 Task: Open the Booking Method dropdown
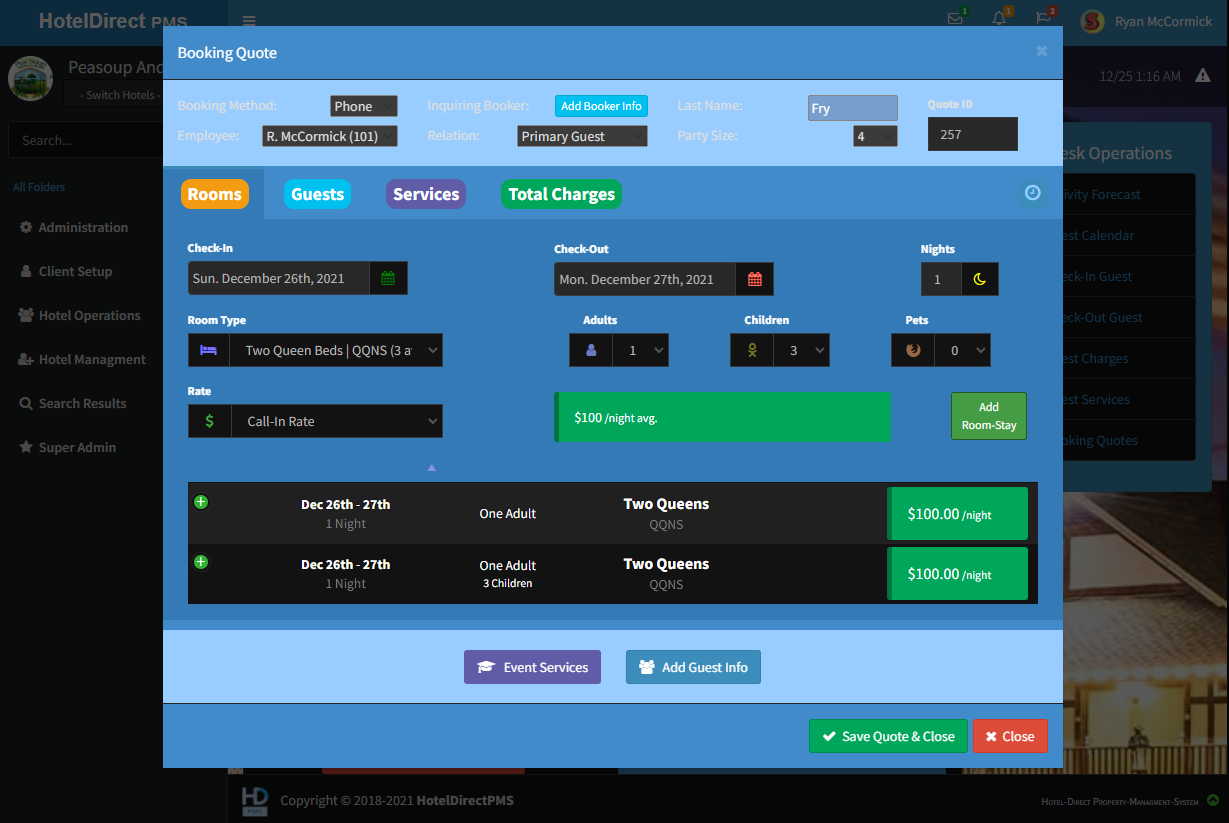click(363, 106)
